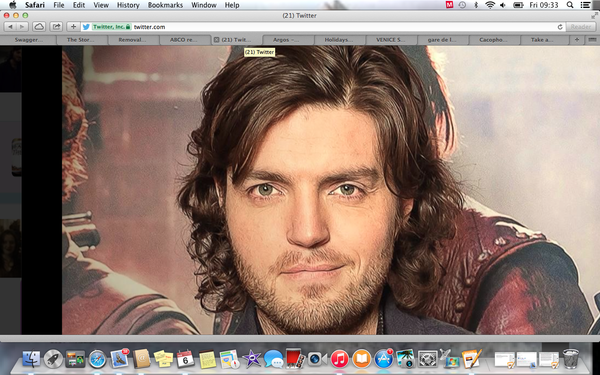Close the (21) Twitter tab with its x

(x=217, y=40)
